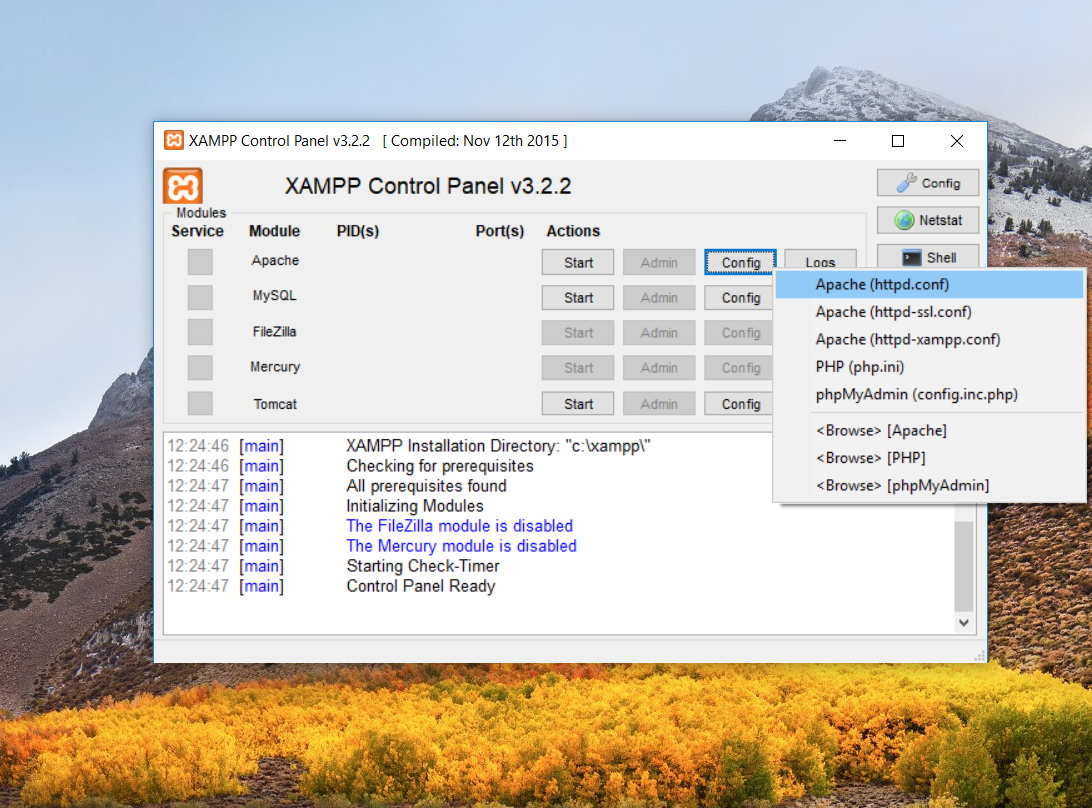Open the MySQL Config dropdown

pos(738,297)
